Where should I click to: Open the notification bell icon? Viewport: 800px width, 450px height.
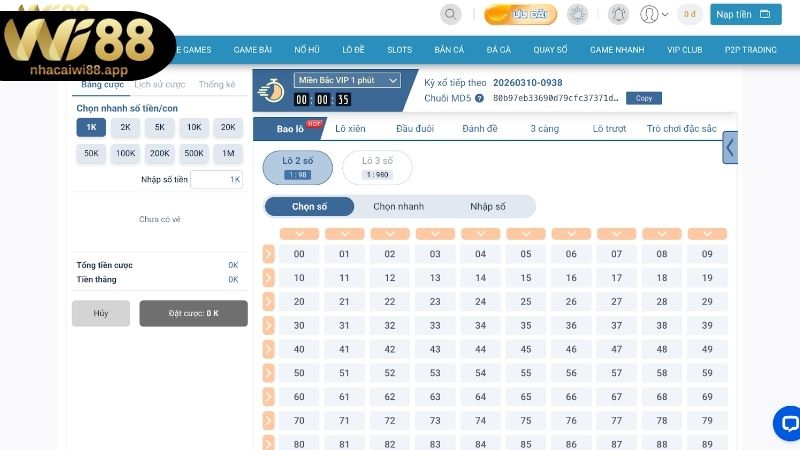click(x=618, y=14)
